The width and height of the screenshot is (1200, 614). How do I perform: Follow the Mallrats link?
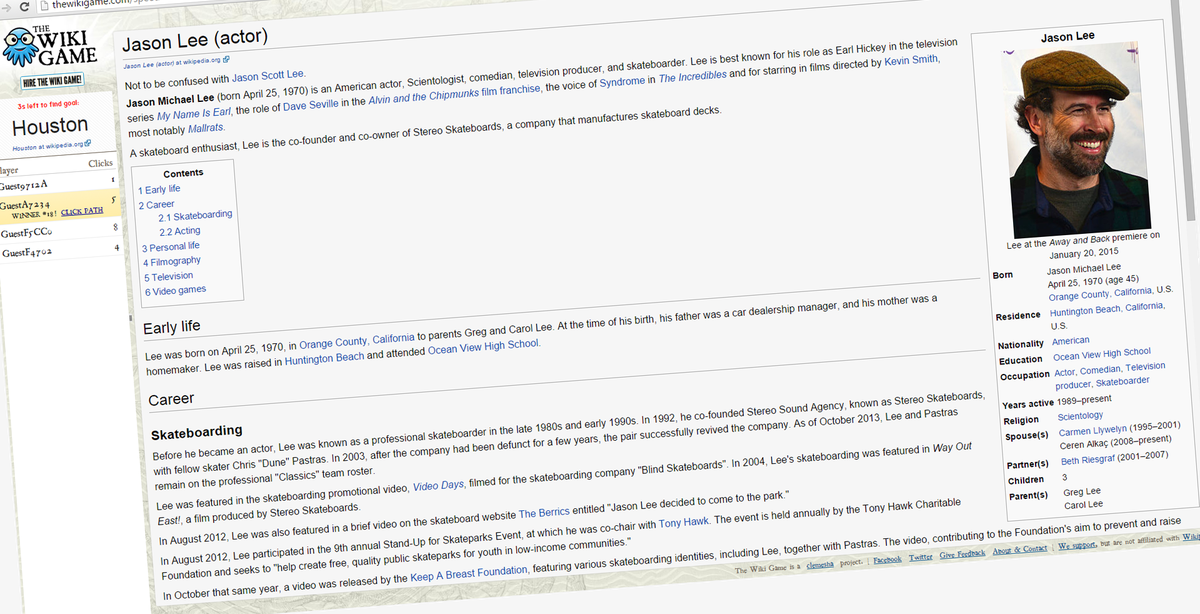pos(206,129)
